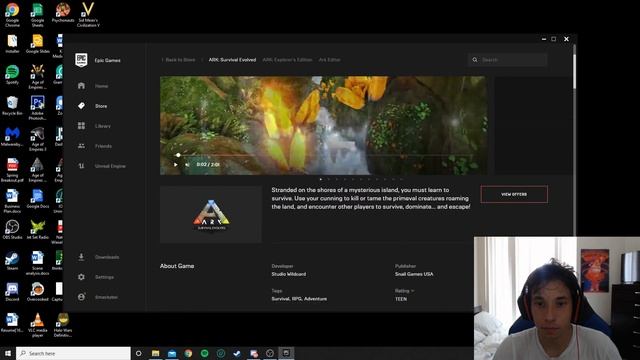Open the Unreal Engine section
This screenshot has width=640, height=360.
click(110, 166)
